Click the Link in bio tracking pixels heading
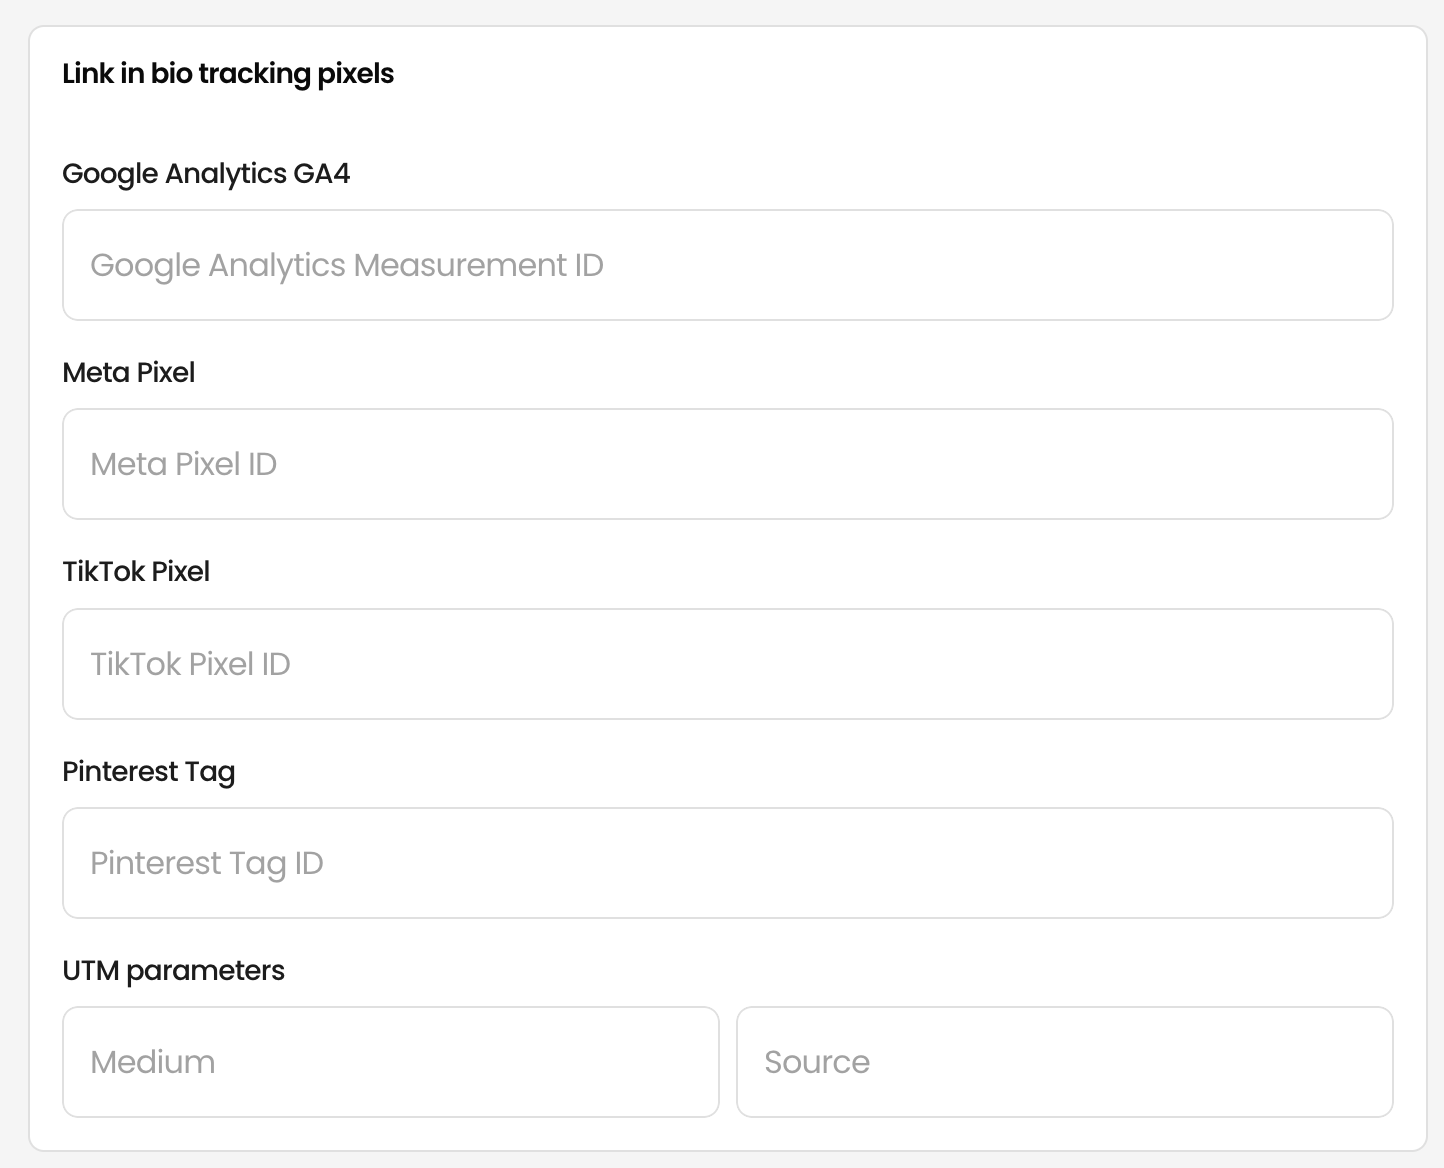The width and height of the screenshot is (1444, 1168). pos(228,74)
